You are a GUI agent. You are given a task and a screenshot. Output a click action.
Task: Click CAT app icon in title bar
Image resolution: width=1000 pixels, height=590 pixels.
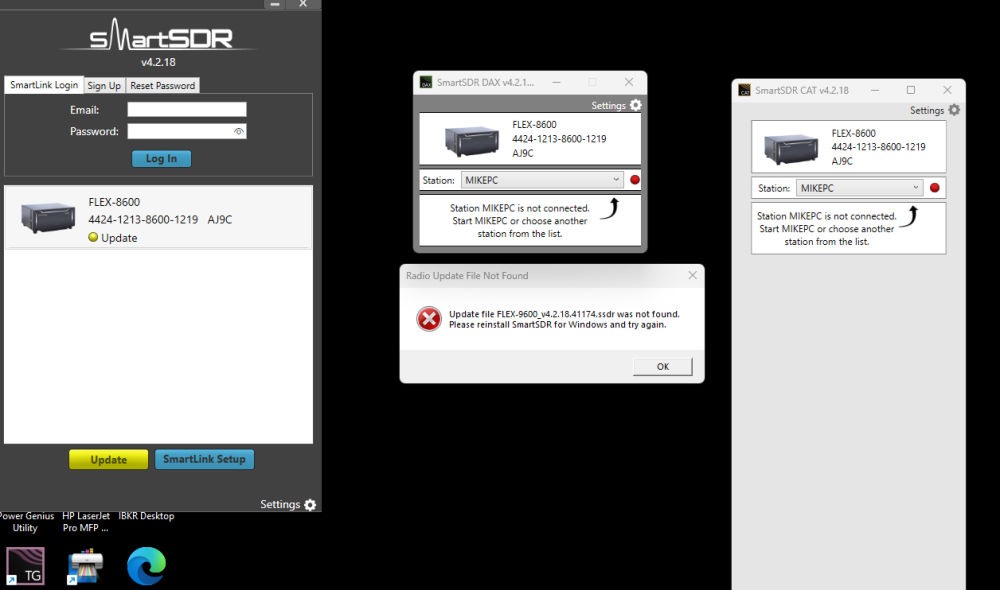coord(744,90)
